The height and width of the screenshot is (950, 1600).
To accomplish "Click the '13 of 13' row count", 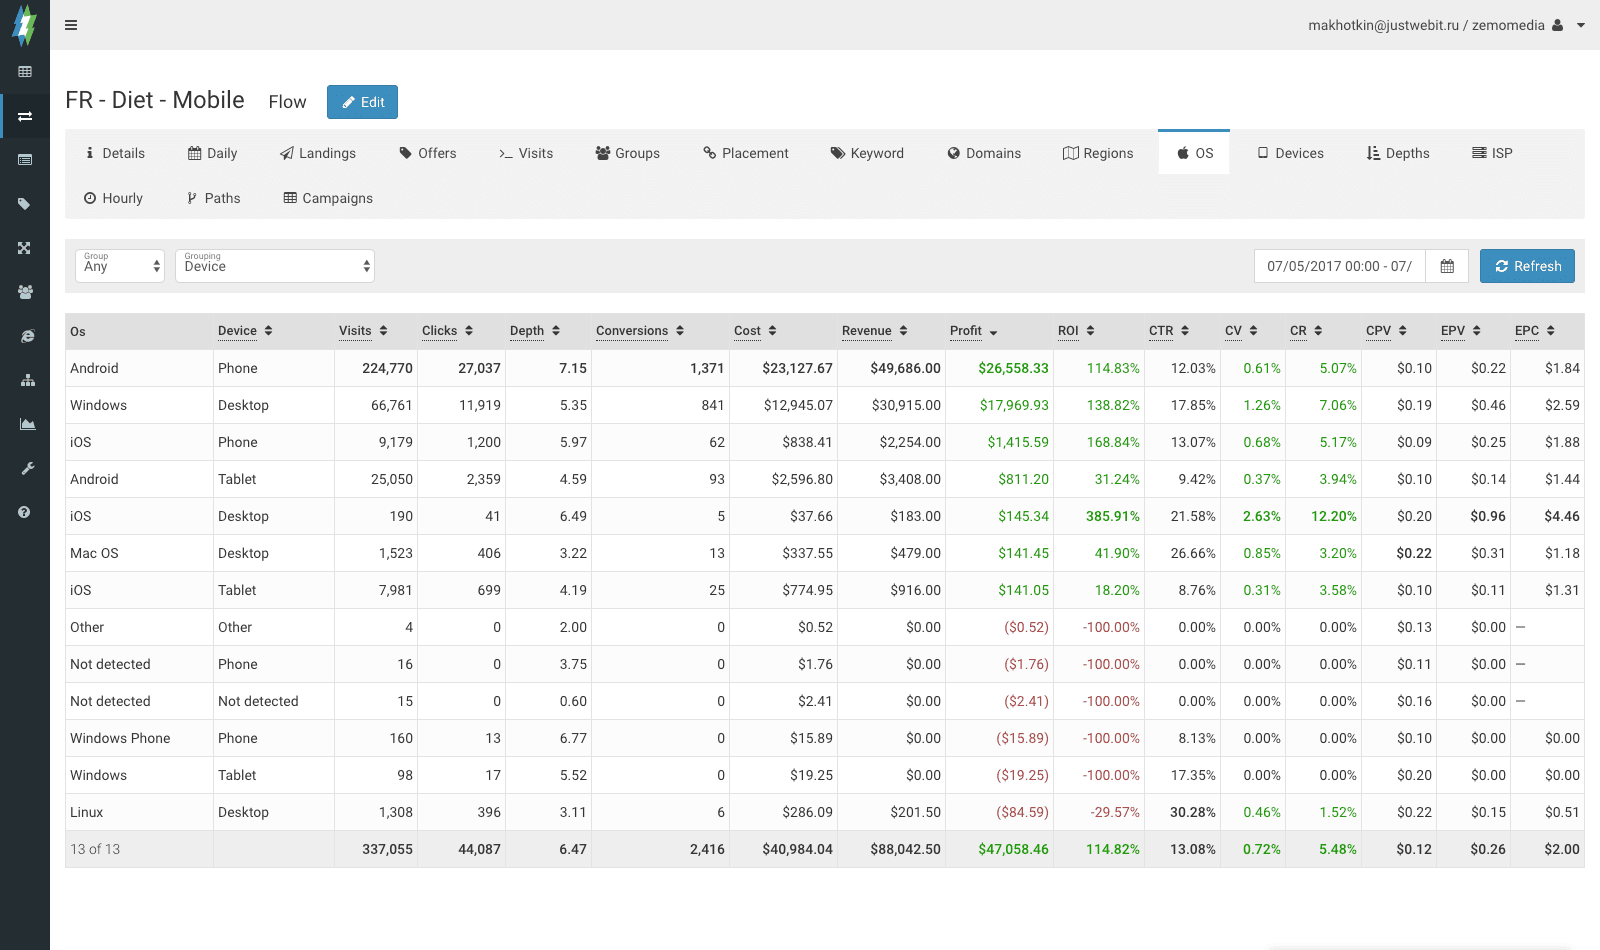I will pos(95,849).
